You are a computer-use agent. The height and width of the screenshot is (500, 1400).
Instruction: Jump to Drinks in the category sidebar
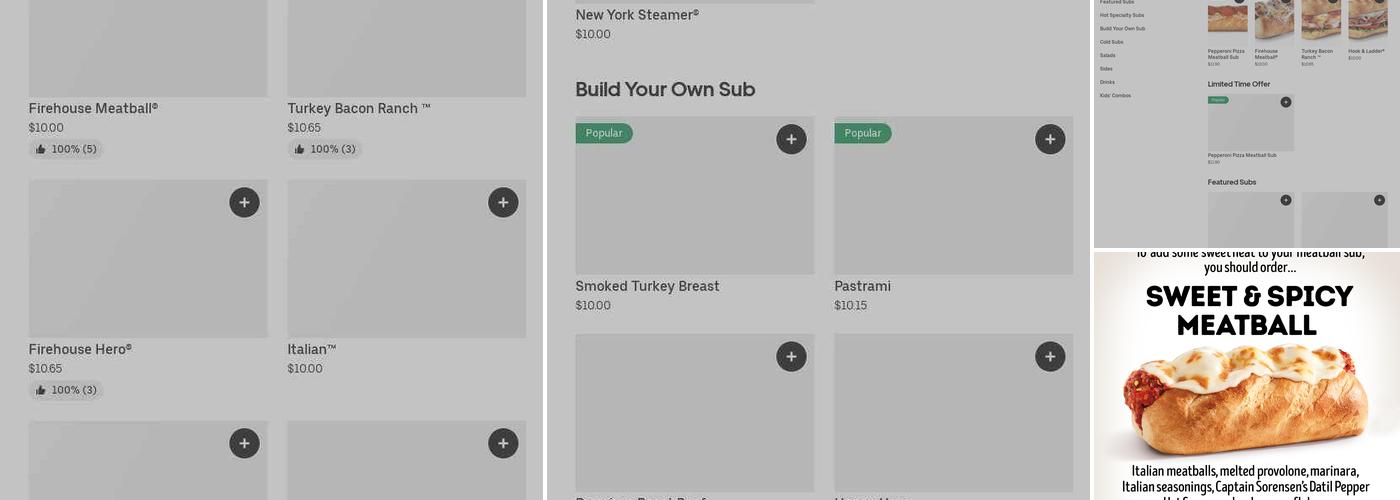1108,82
